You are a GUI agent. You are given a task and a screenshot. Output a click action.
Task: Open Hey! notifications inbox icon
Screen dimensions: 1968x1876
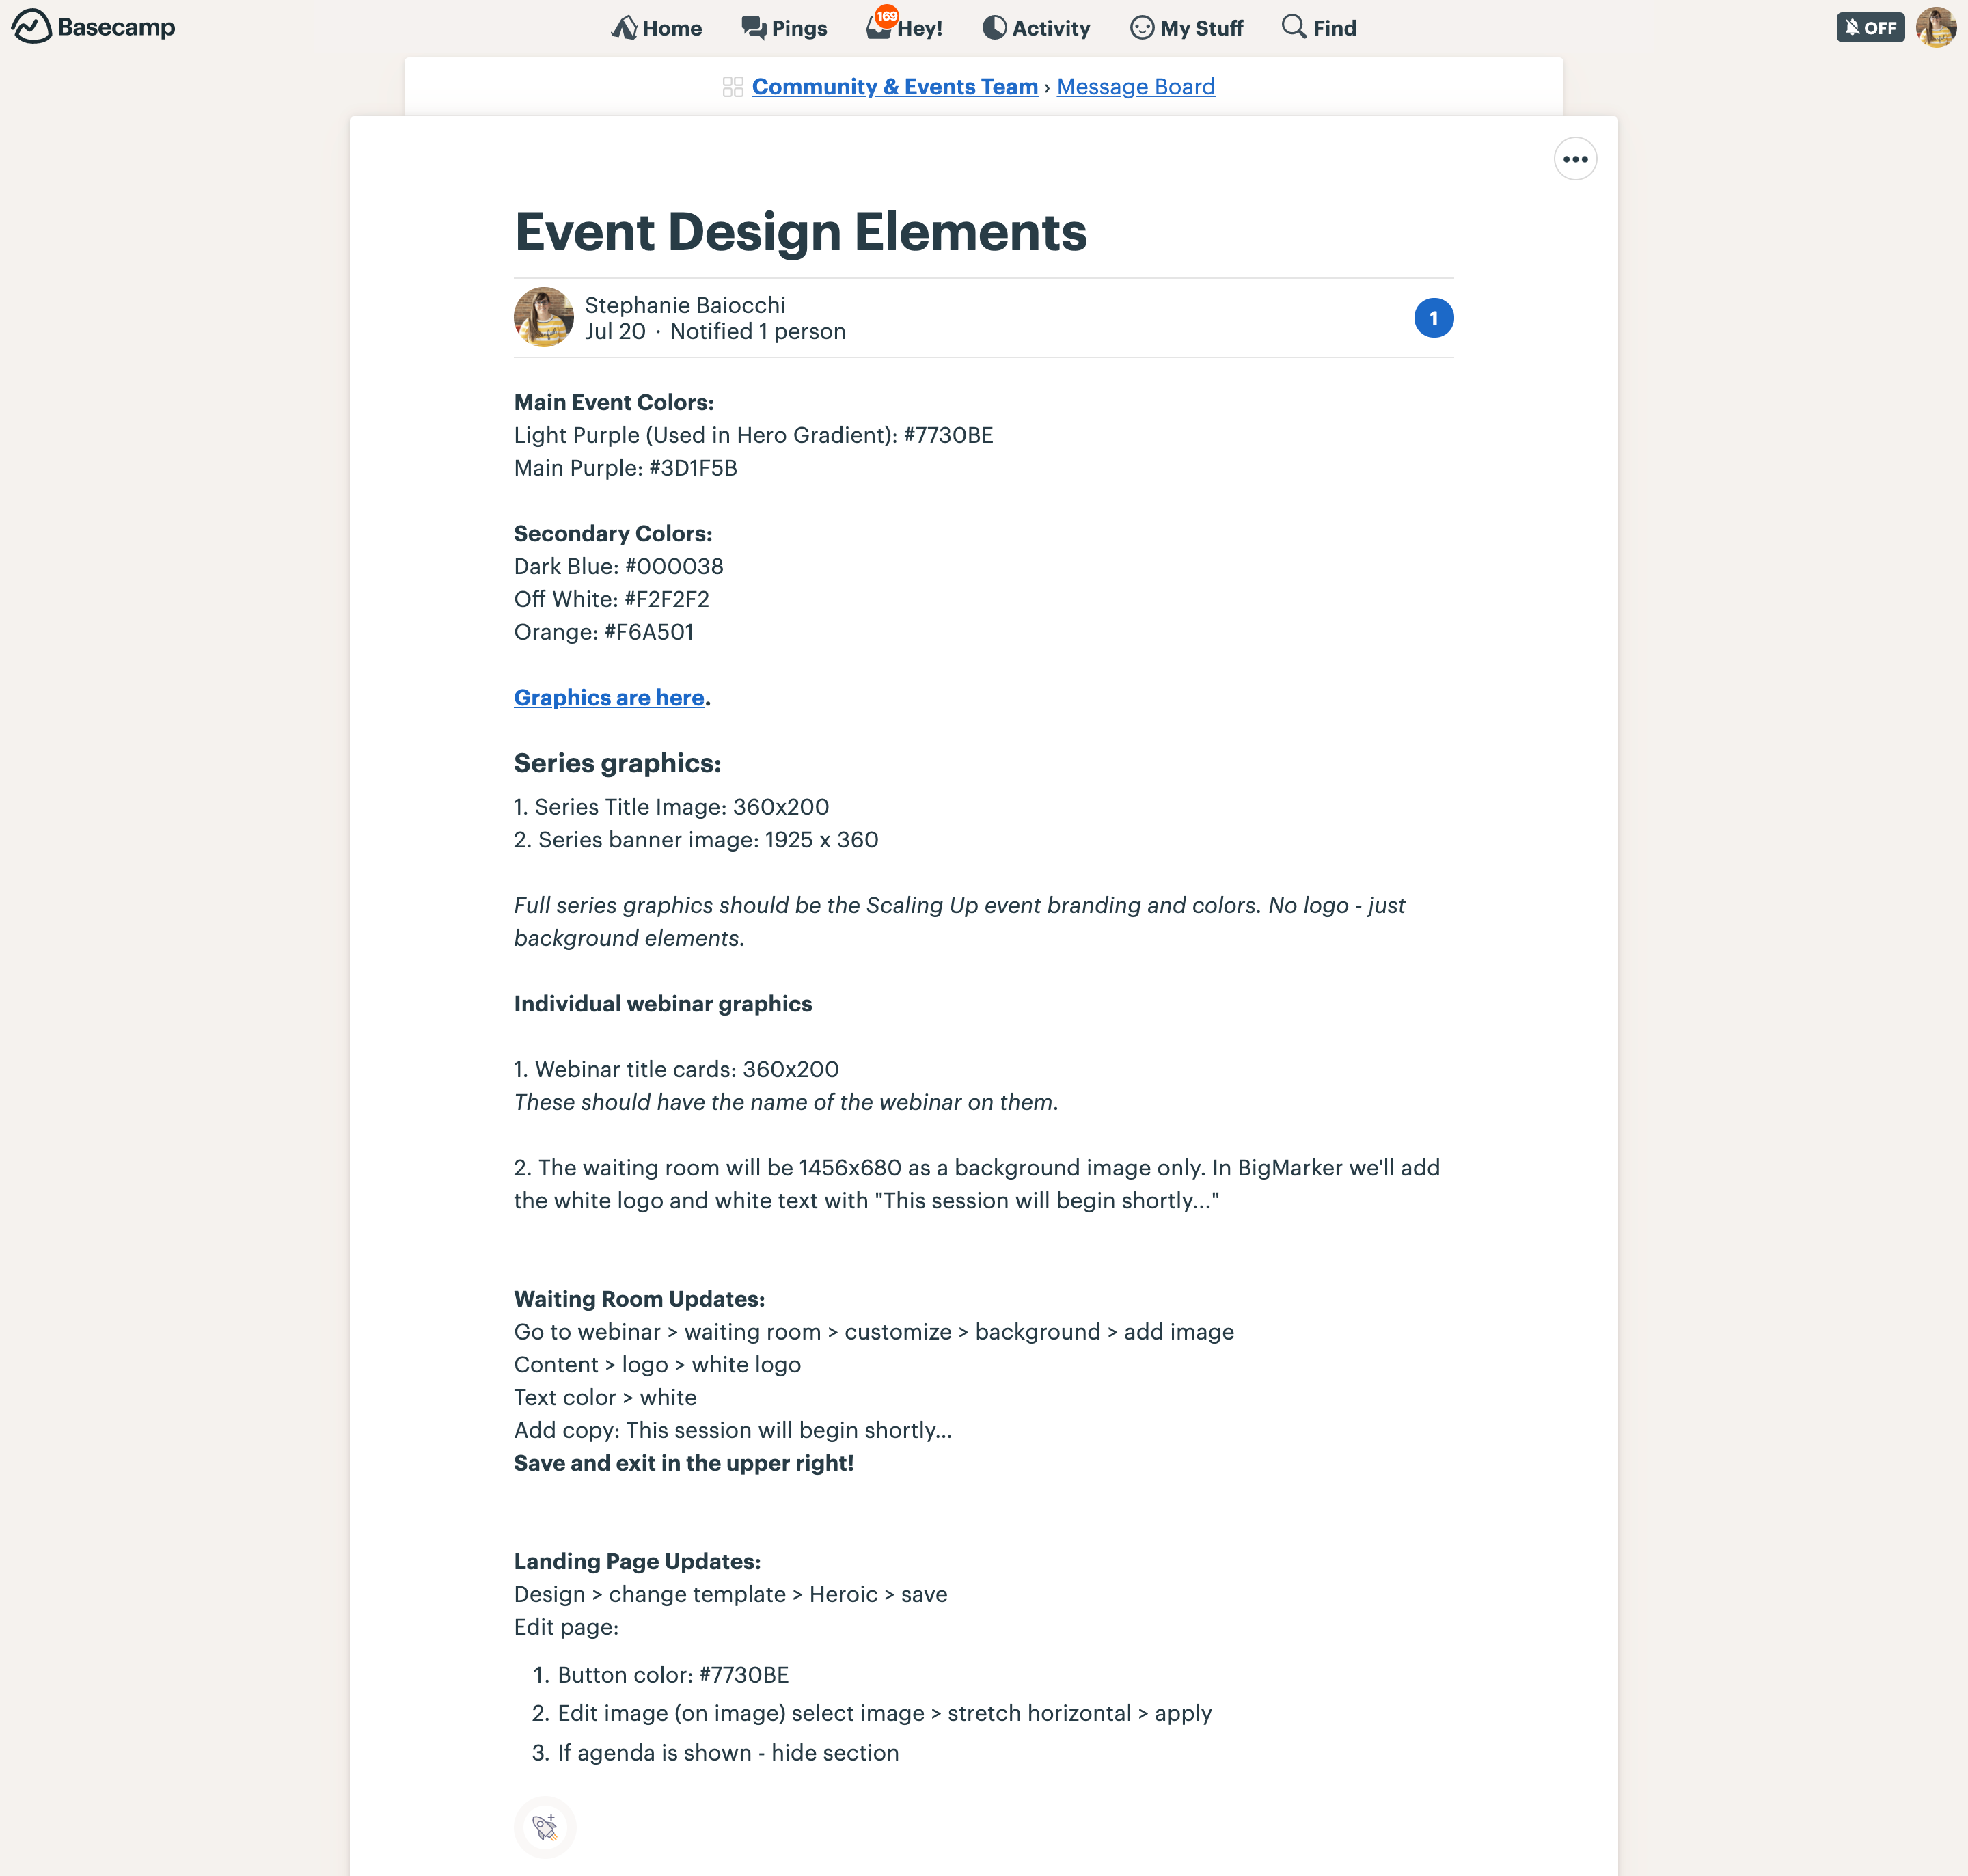pyautogui.click(x=878, y=29)
